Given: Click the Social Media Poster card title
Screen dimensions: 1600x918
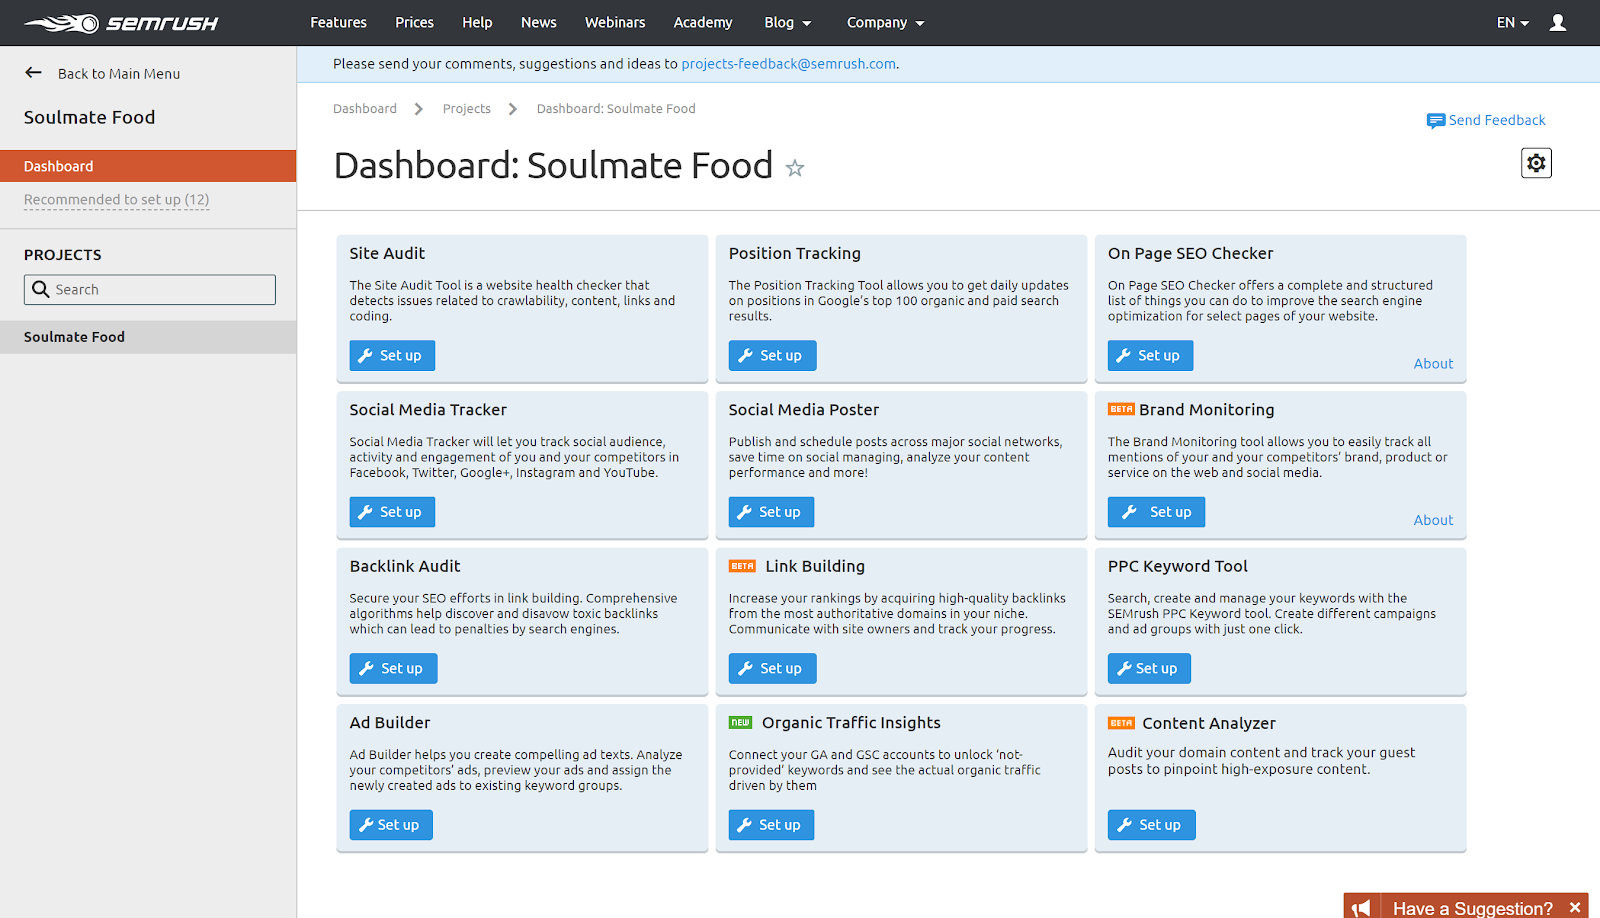Looking at the screenshot, I should 804,410.
